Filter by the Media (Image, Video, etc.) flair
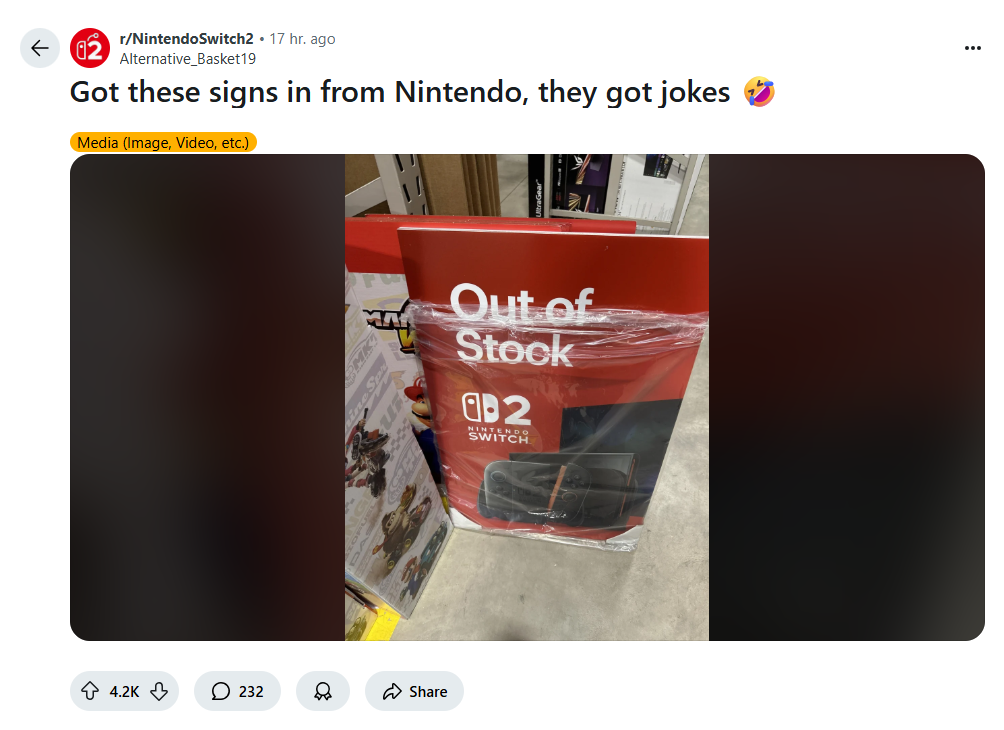This screenshot has height=730, width=1004. (163, 142)
